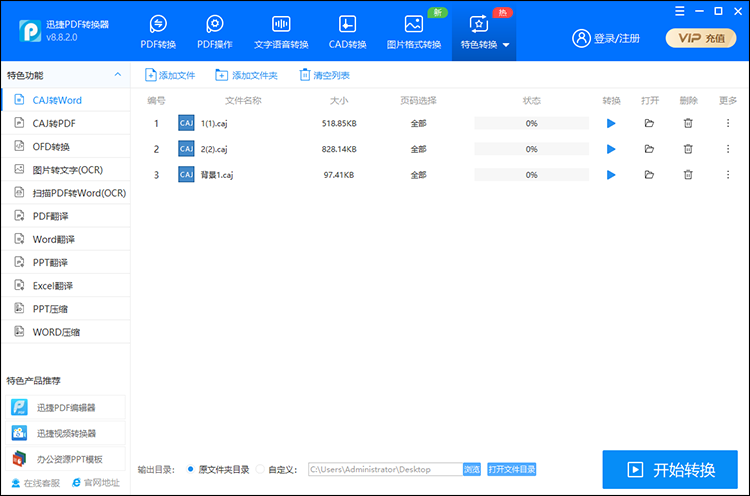Open more options for 背景1.caj row
The height and width of the screenshot is (496, 750).
coord(728,175)
